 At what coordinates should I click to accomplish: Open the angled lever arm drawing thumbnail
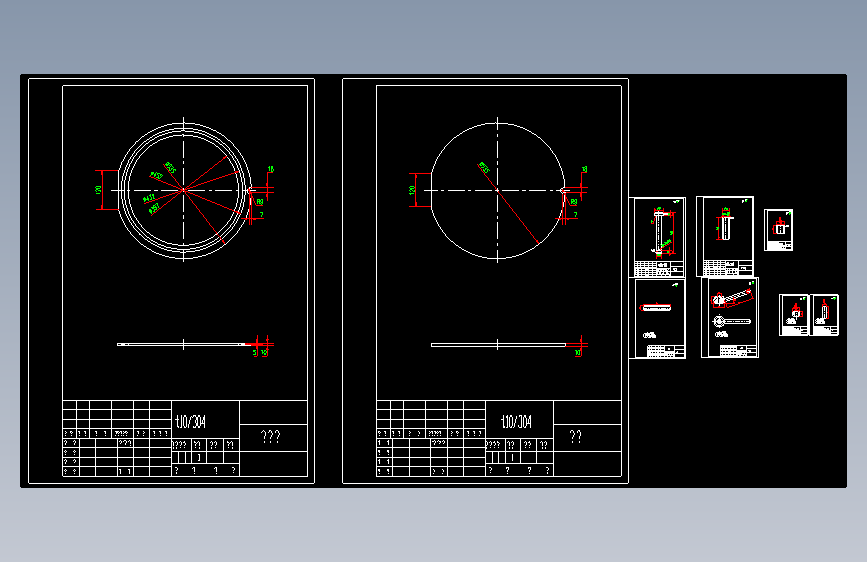730,318
